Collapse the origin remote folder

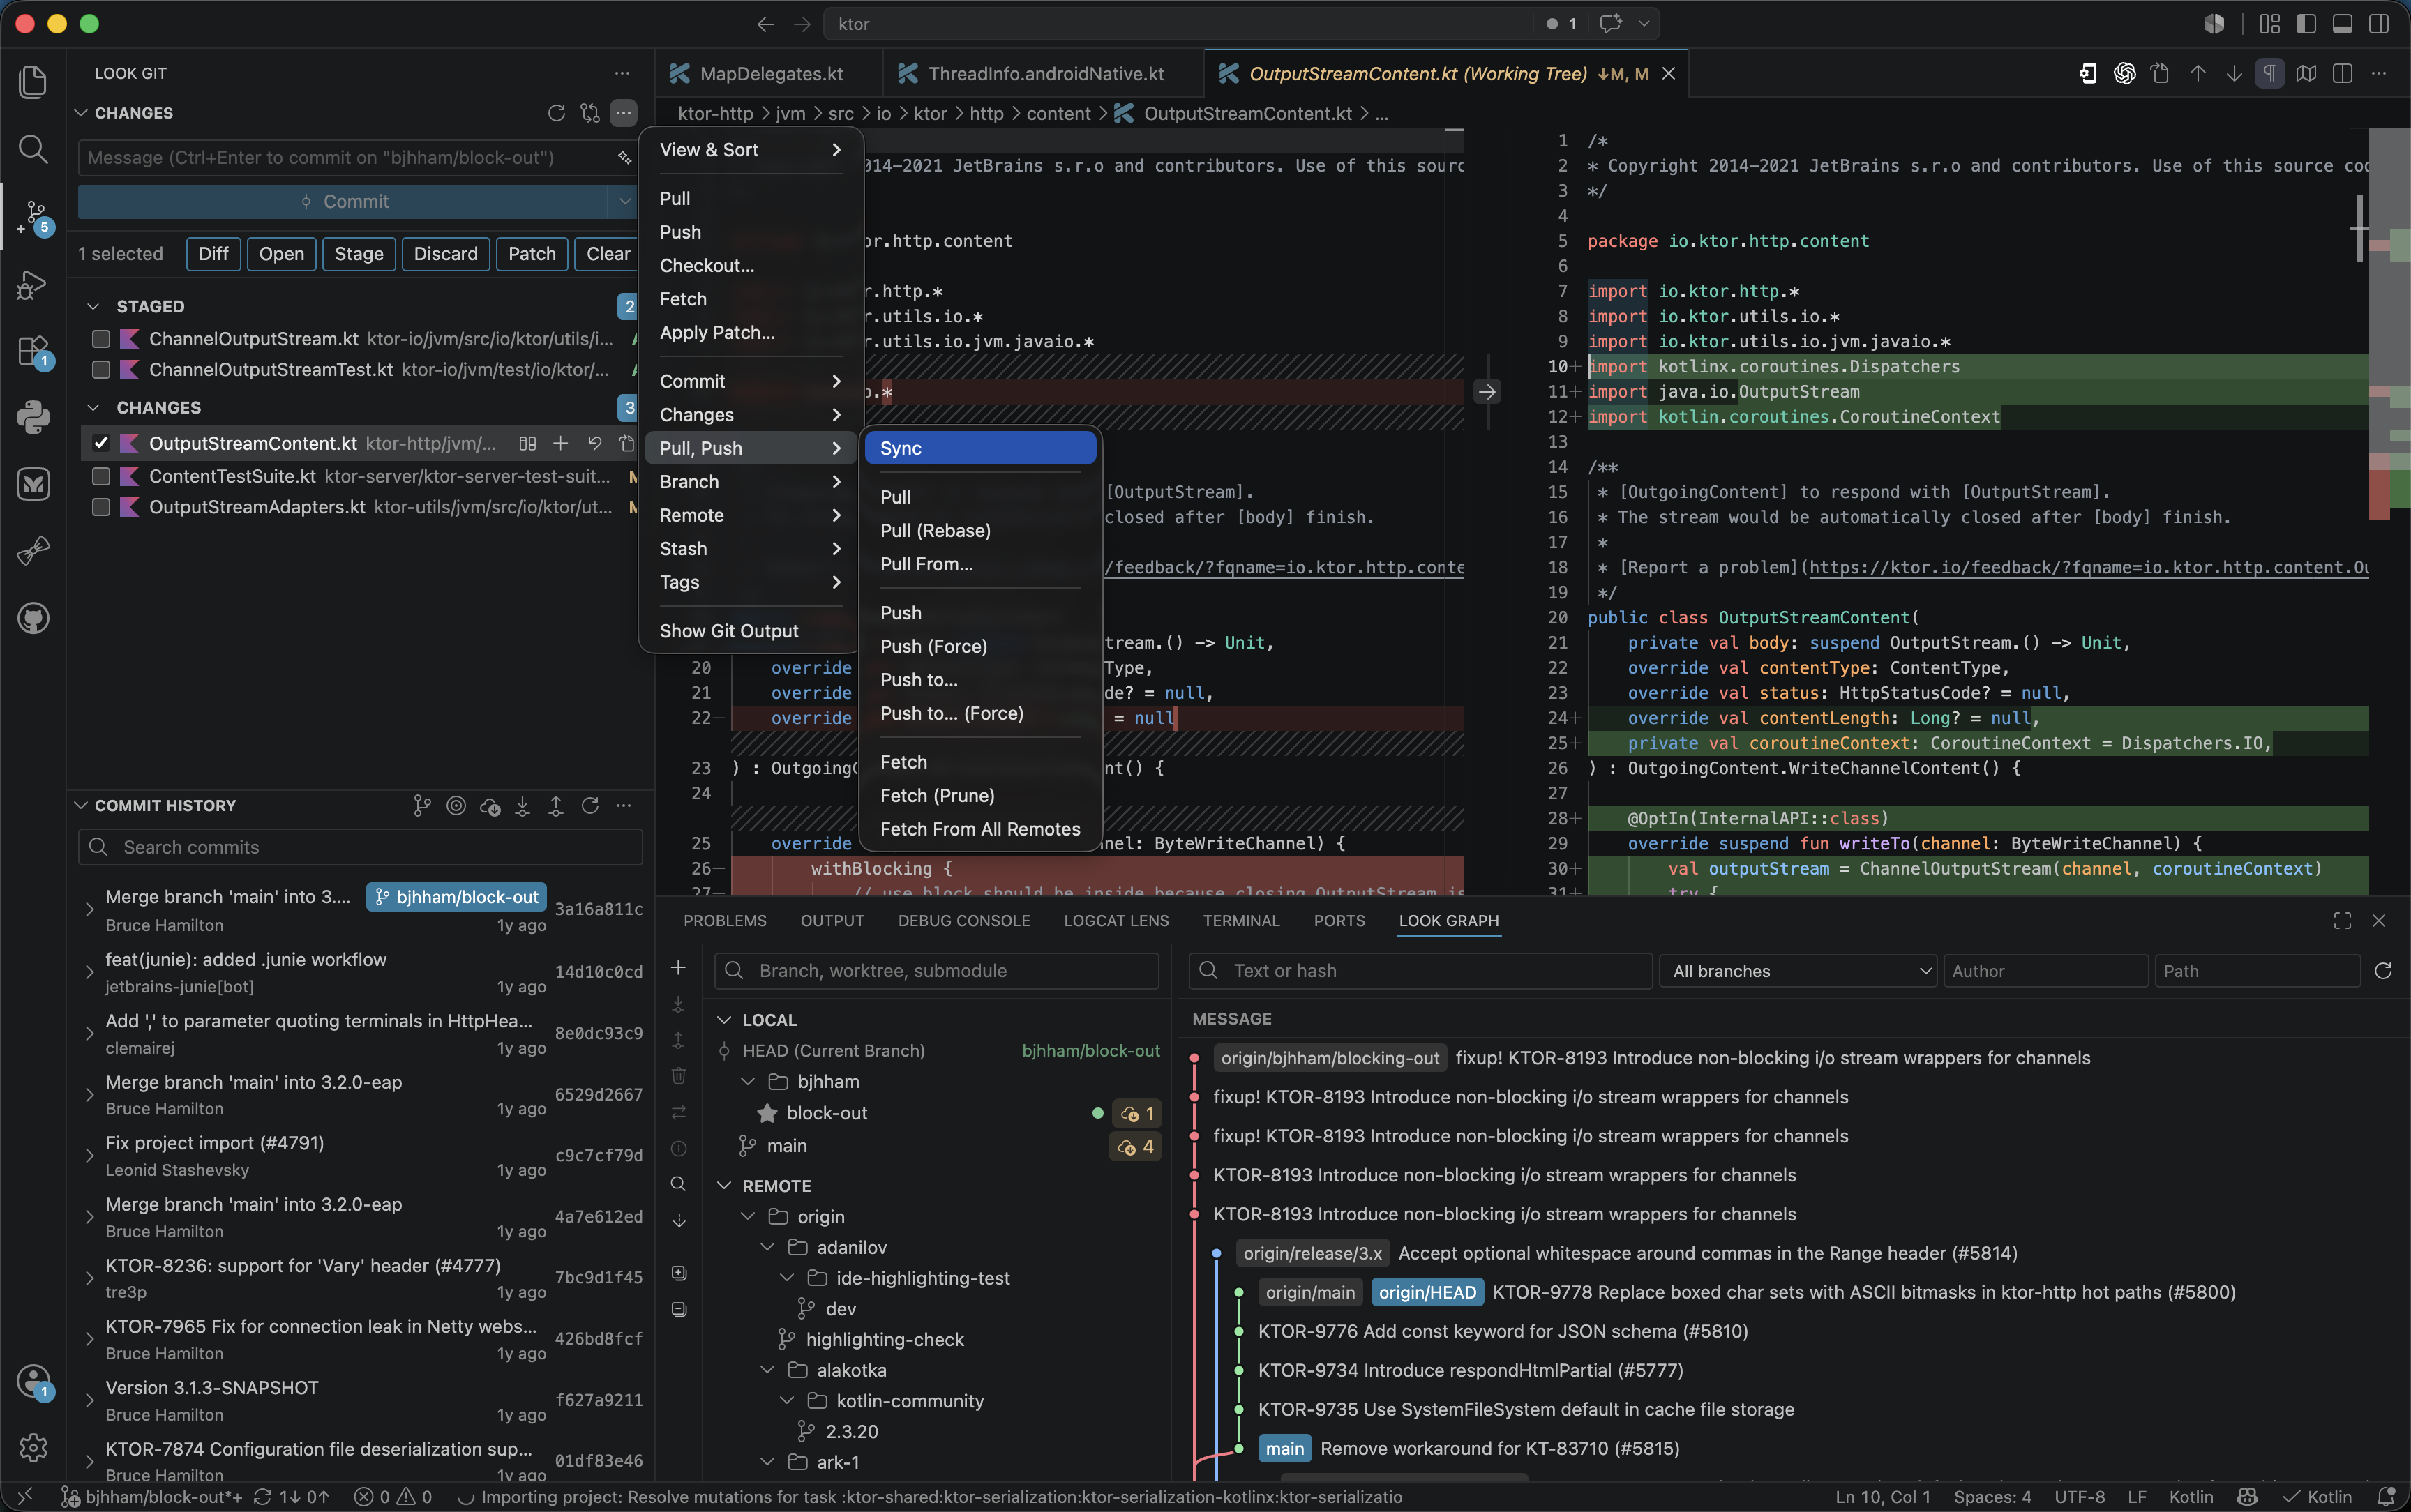[748, 1217]
